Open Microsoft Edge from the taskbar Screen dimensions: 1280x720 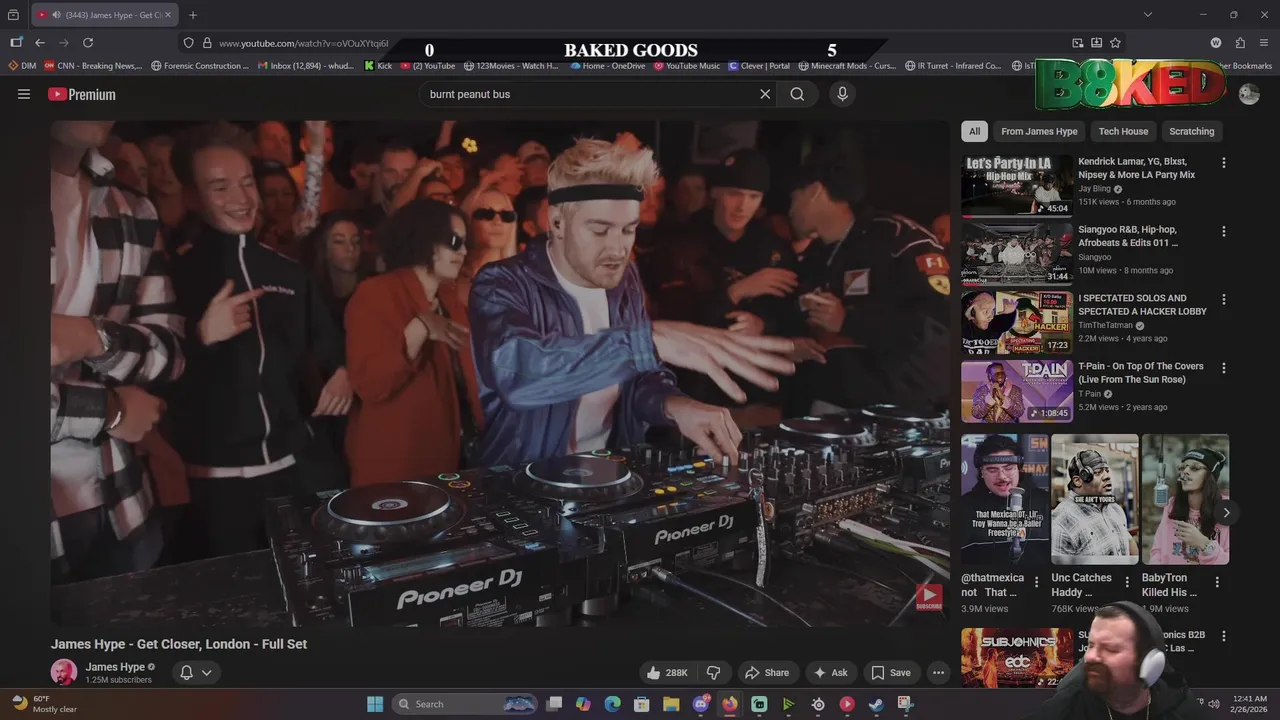click(x=613, y=704)
